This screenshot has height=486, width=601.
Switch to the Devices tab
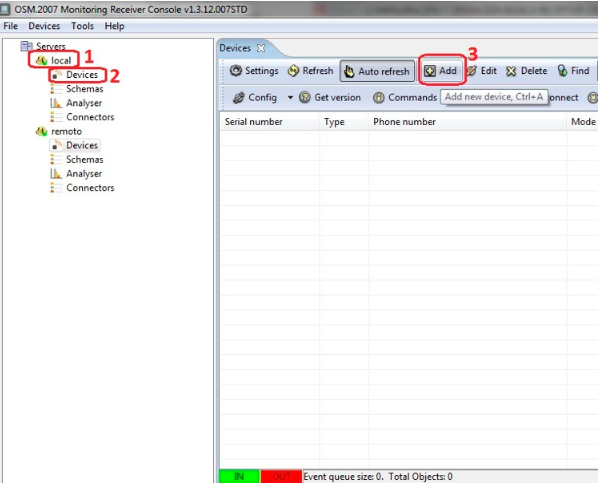pyautogui.click(x=235, y=48)
